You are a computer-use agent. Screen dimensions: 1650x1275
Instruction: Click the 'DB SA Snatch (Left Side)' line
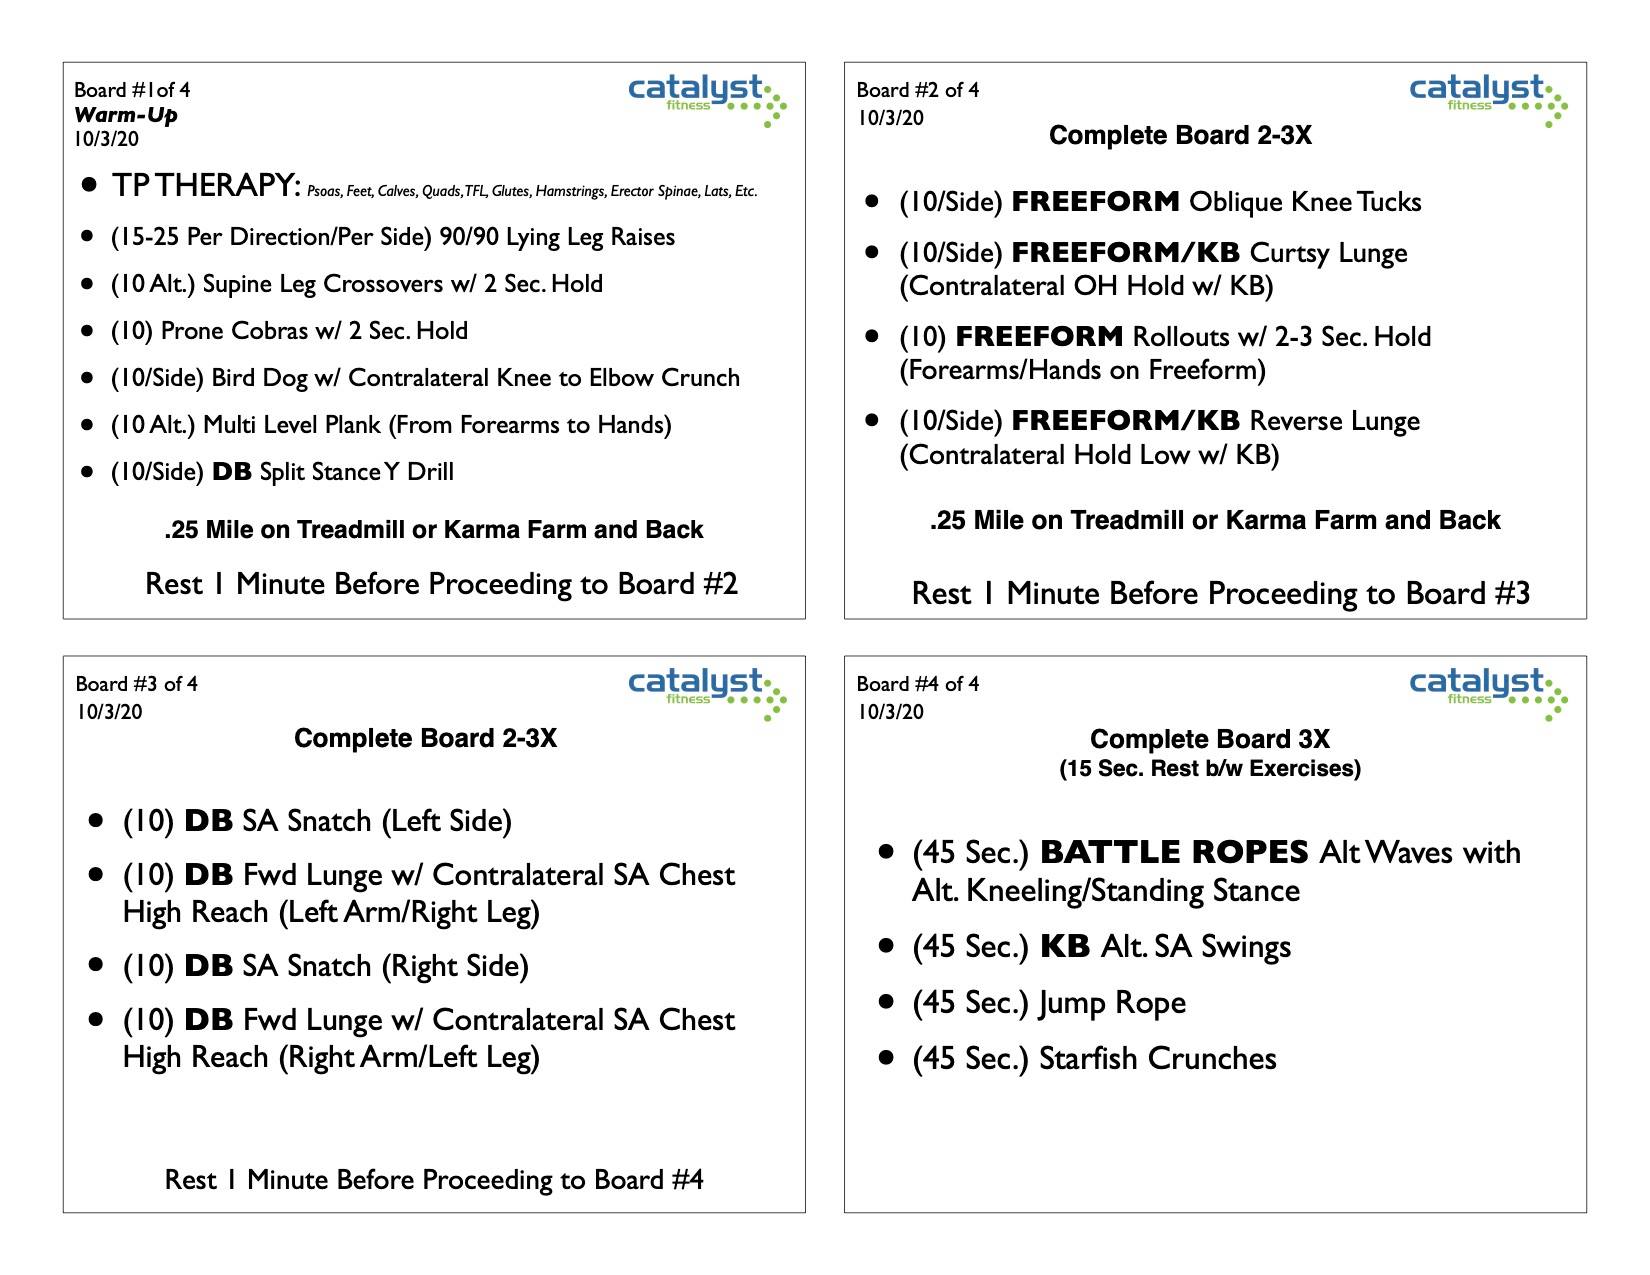pos(317,821)
